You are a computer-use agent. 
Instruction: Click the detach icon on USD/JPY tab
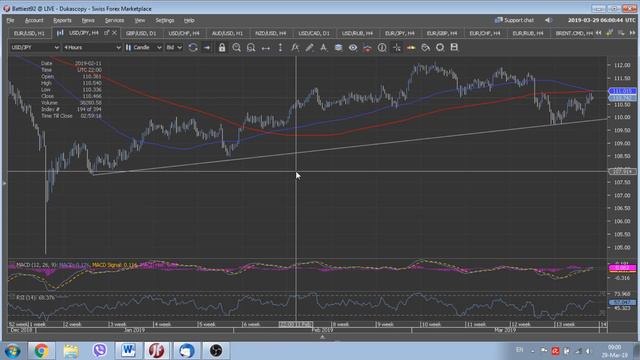[x=107, y=33]
